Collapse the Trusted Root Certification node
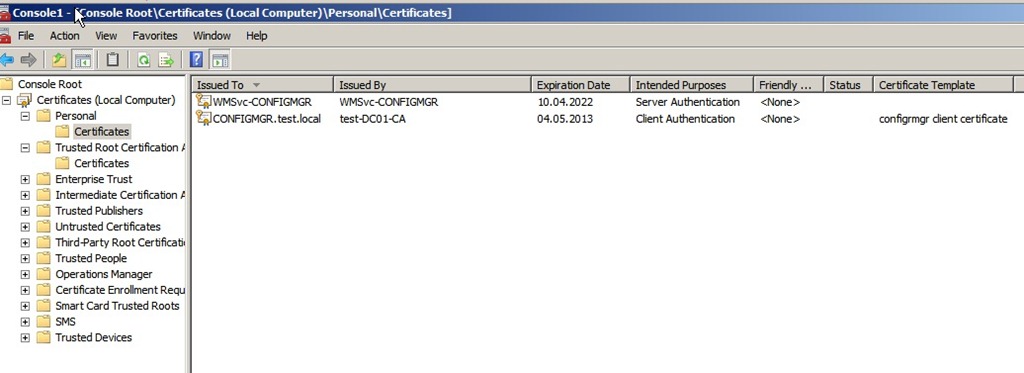This screenshot has height=373, width=1024. [25, 148]
